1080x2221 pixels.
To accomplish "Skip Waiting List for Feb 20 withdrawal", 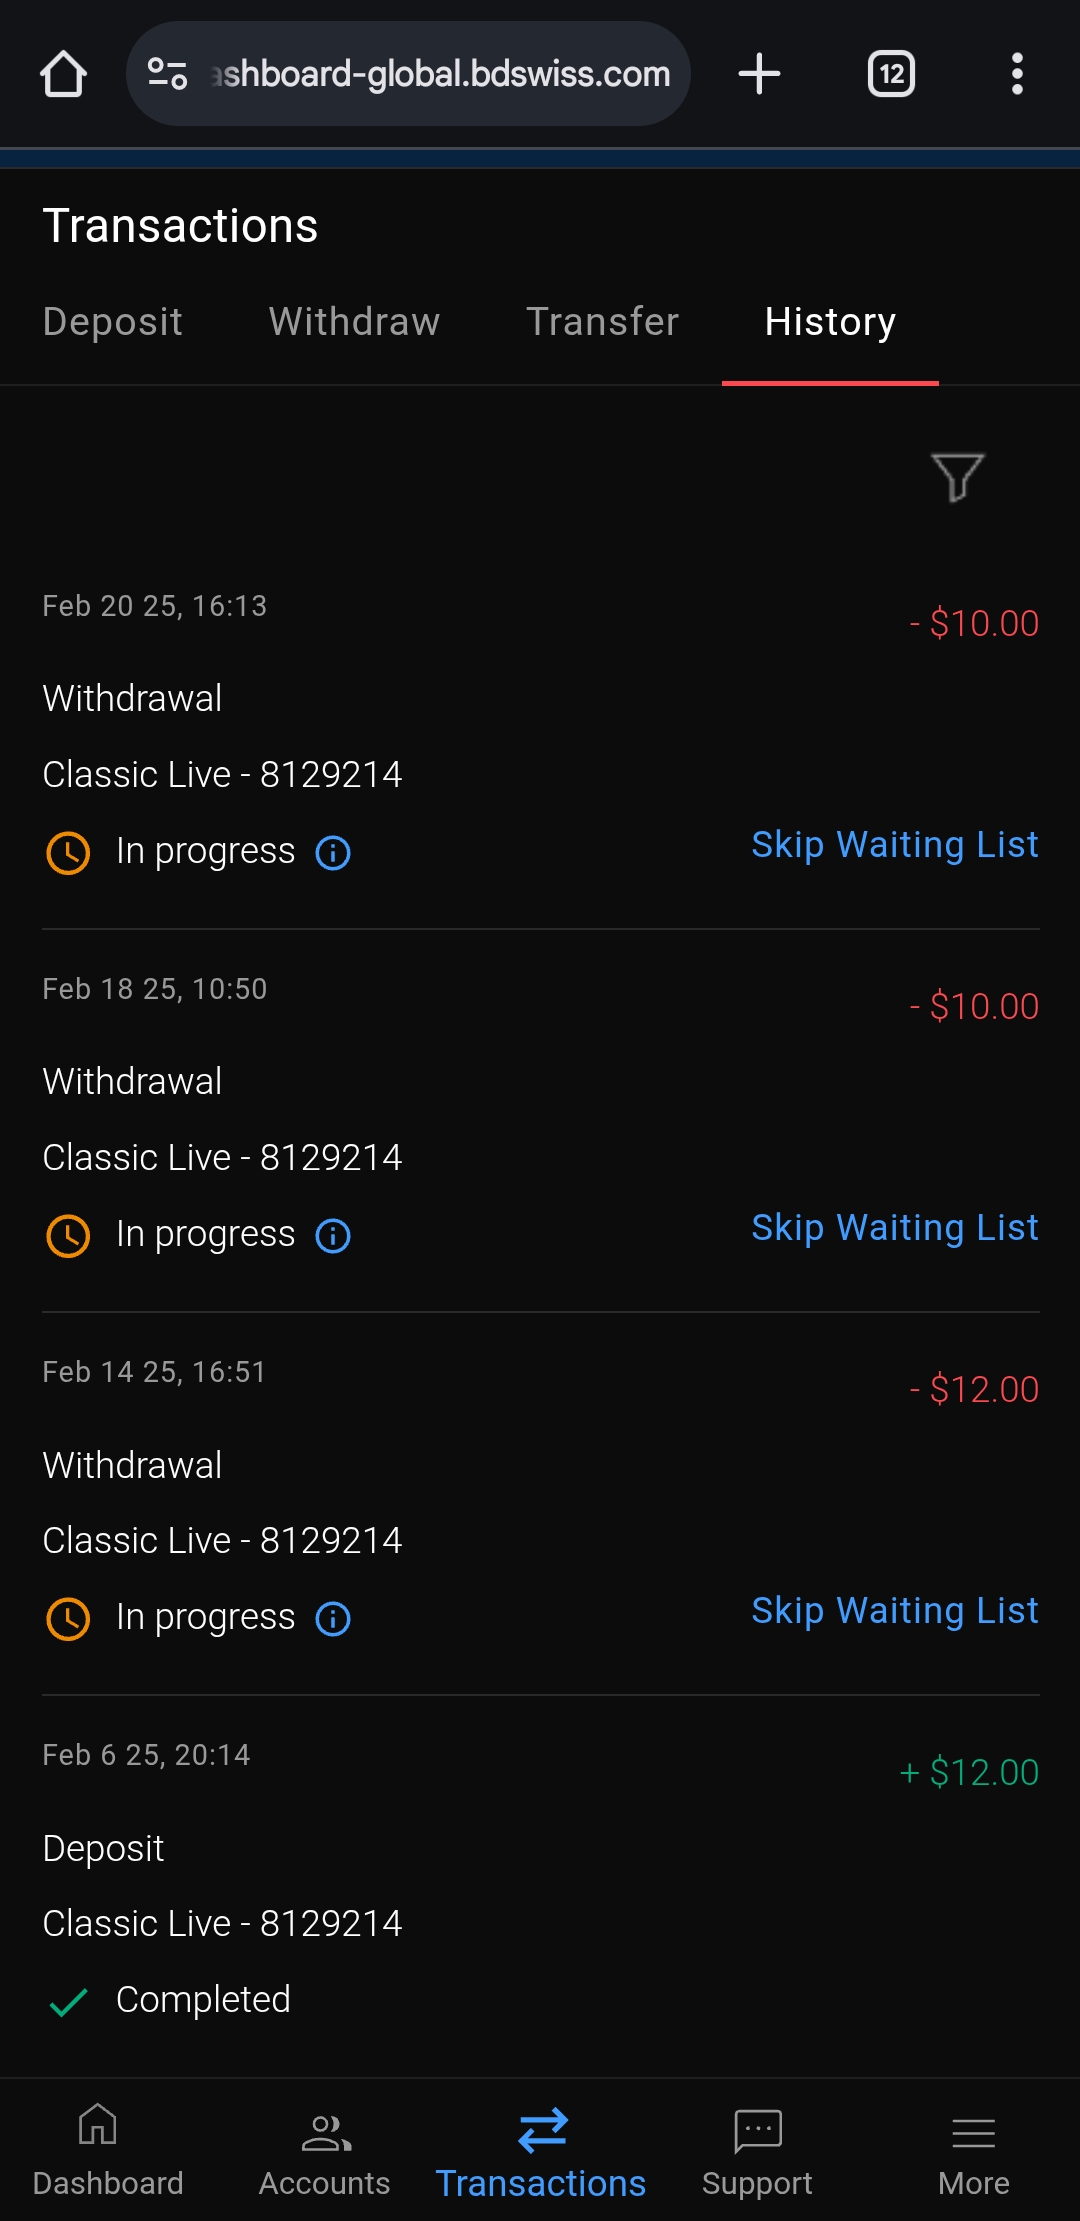I will 895,845.
